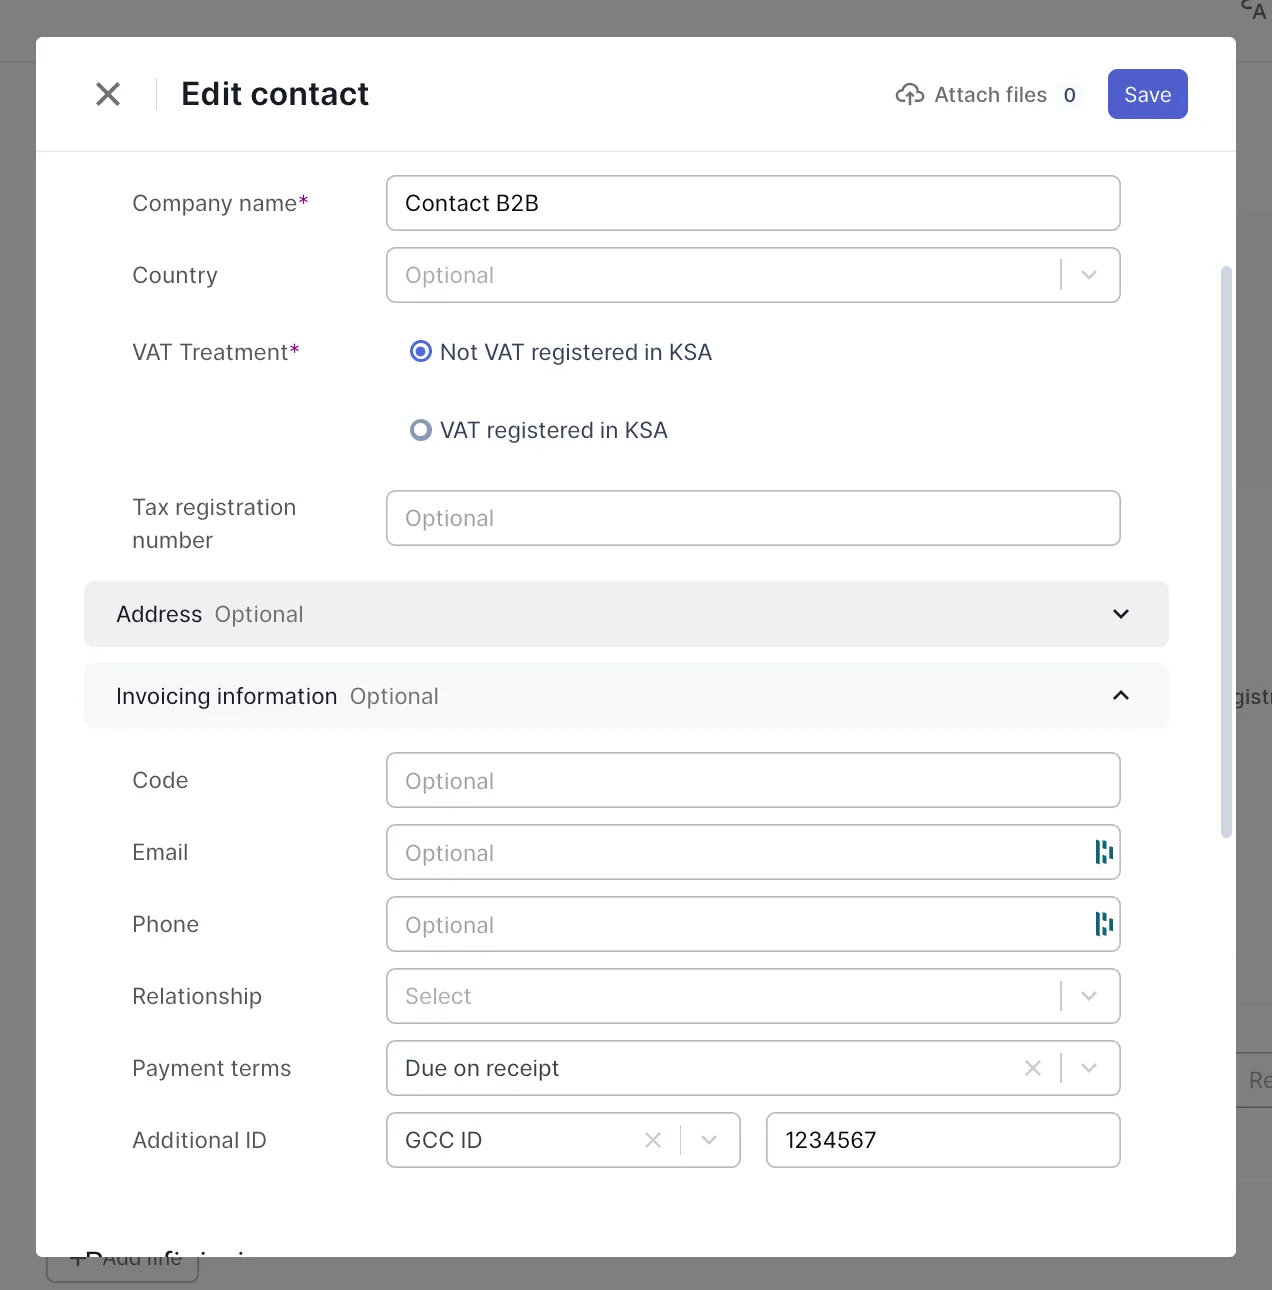Viewport: 1272px width, 1290px height.
Task: Collapse the Invoicing information section
Action: pyautogui.click(x=1121, y=696)
